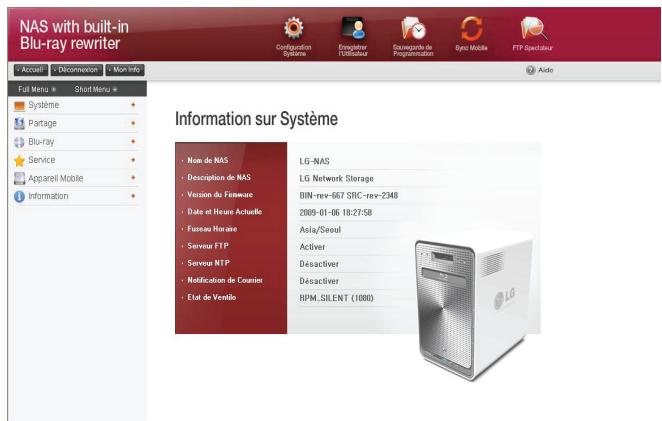Expand the Système menu arrow
Viewport: 662px width, 421px height.
click(x=133, y=105)
